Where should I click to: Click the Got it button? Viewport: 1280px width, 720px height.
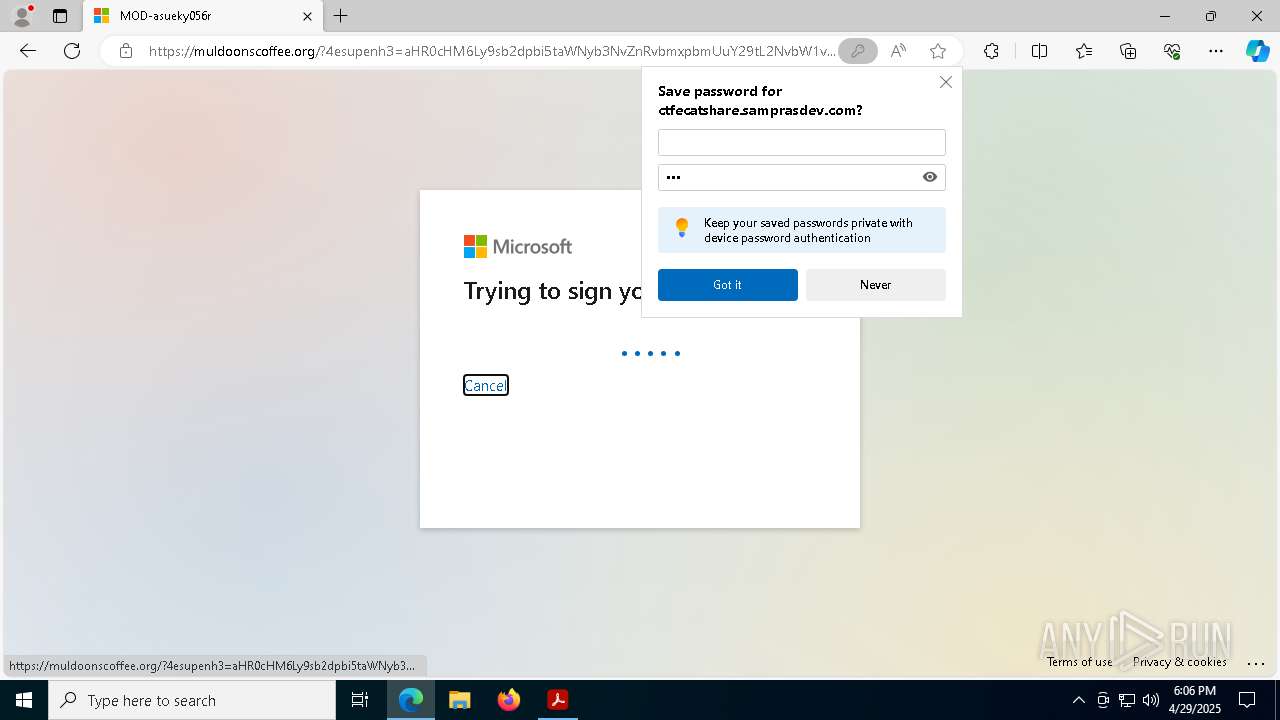pyautogui.click(x=728, y=285)
